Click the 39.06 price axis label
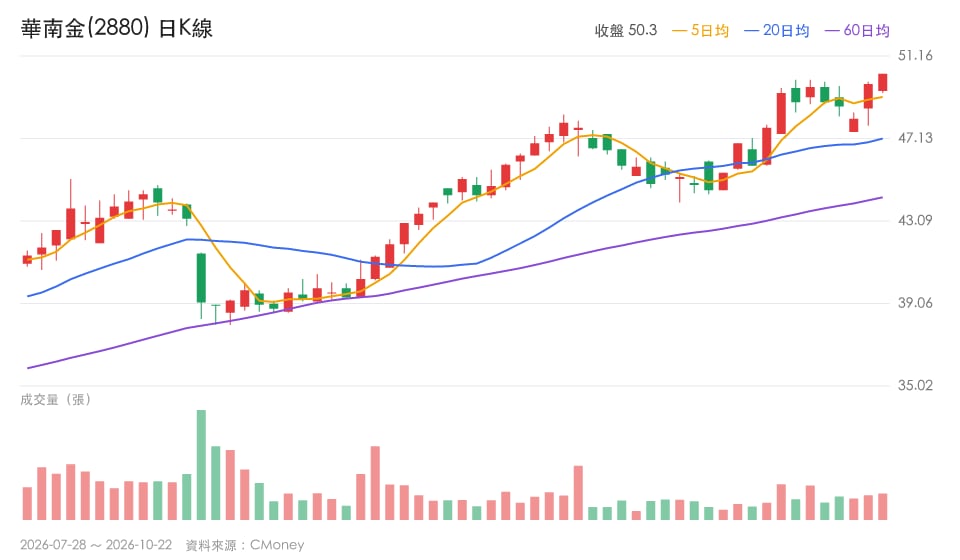Screen dimensions: 960x560 (915, 303)
